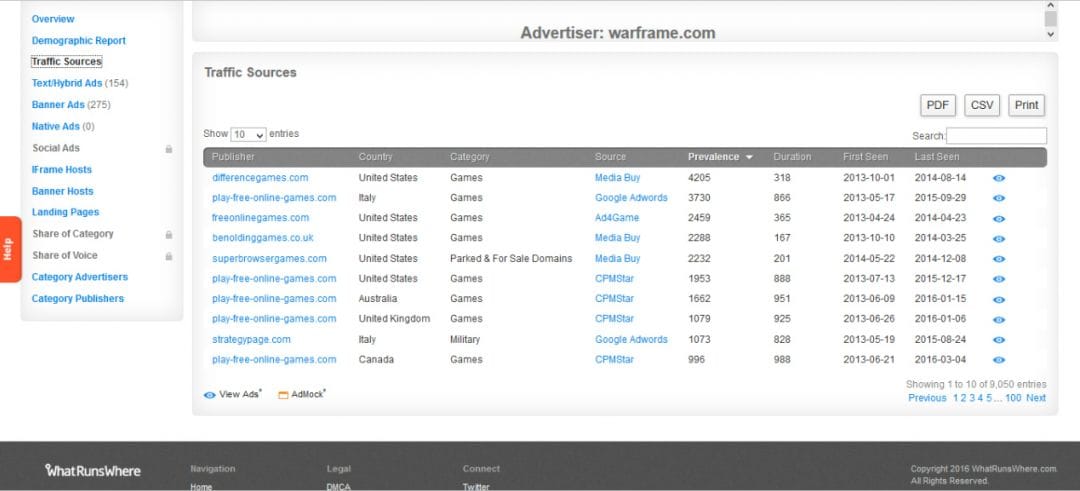Image resolution: width=1080 pixels, height=491 pixels.
Task: View ads for benoldinggames.co.uk row
Action: pyautogui.click(x=999, y=239)
